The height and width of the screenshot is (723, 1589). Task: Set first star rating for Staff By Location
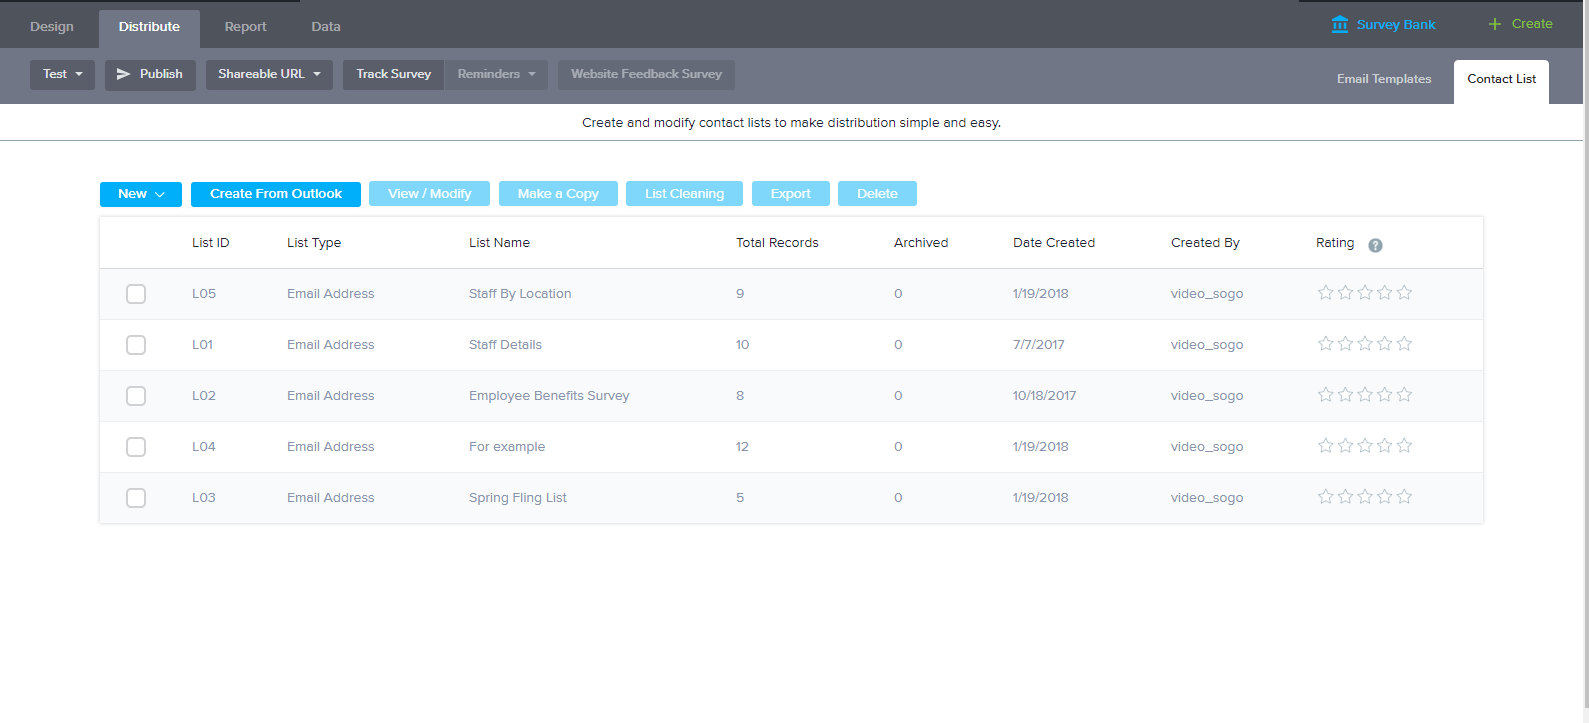pos(1326,293)
